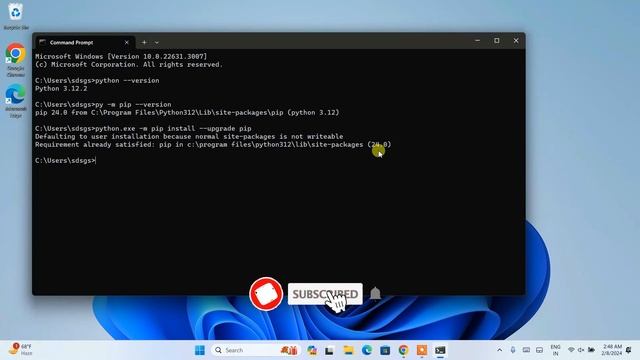
Task: Show hidden system tray icons
Action: click(500, 350)
